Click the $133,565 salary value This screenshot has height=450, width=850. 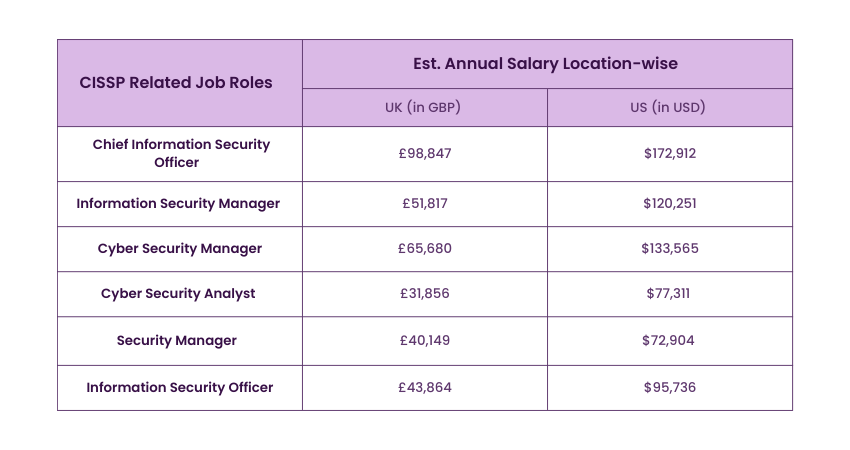click(x=669, y=248)
